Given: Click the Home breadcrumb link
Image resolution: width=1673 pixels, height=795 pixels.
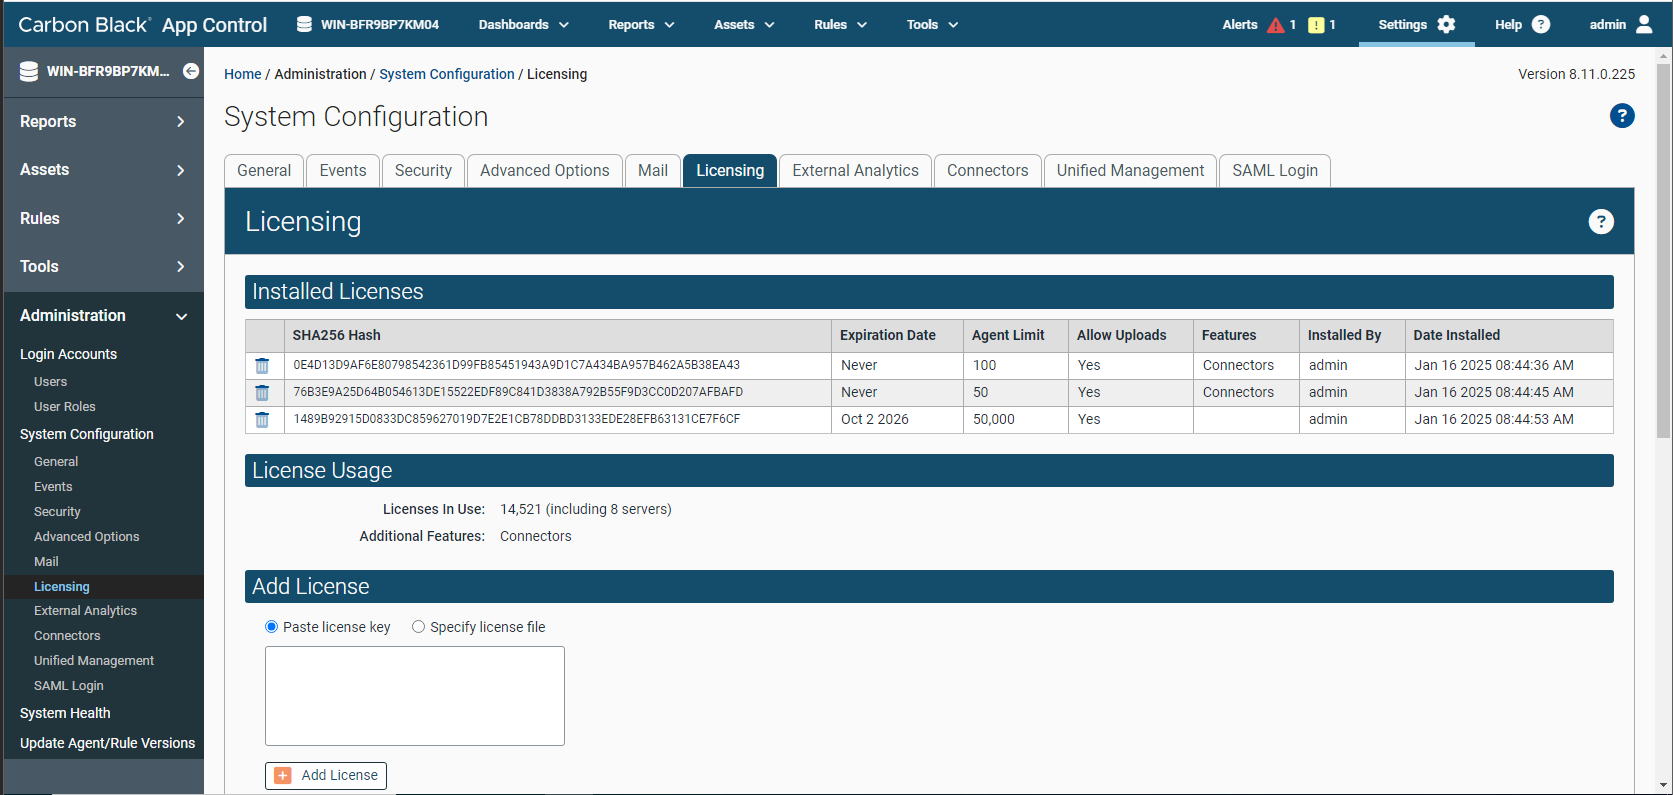Looking at the screenshot, I should [242, 74].
